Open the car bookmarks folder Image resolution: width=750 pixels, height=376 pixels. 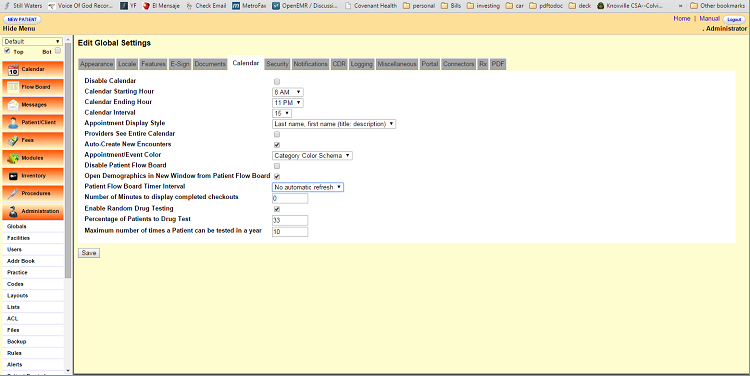click(515, 6)
